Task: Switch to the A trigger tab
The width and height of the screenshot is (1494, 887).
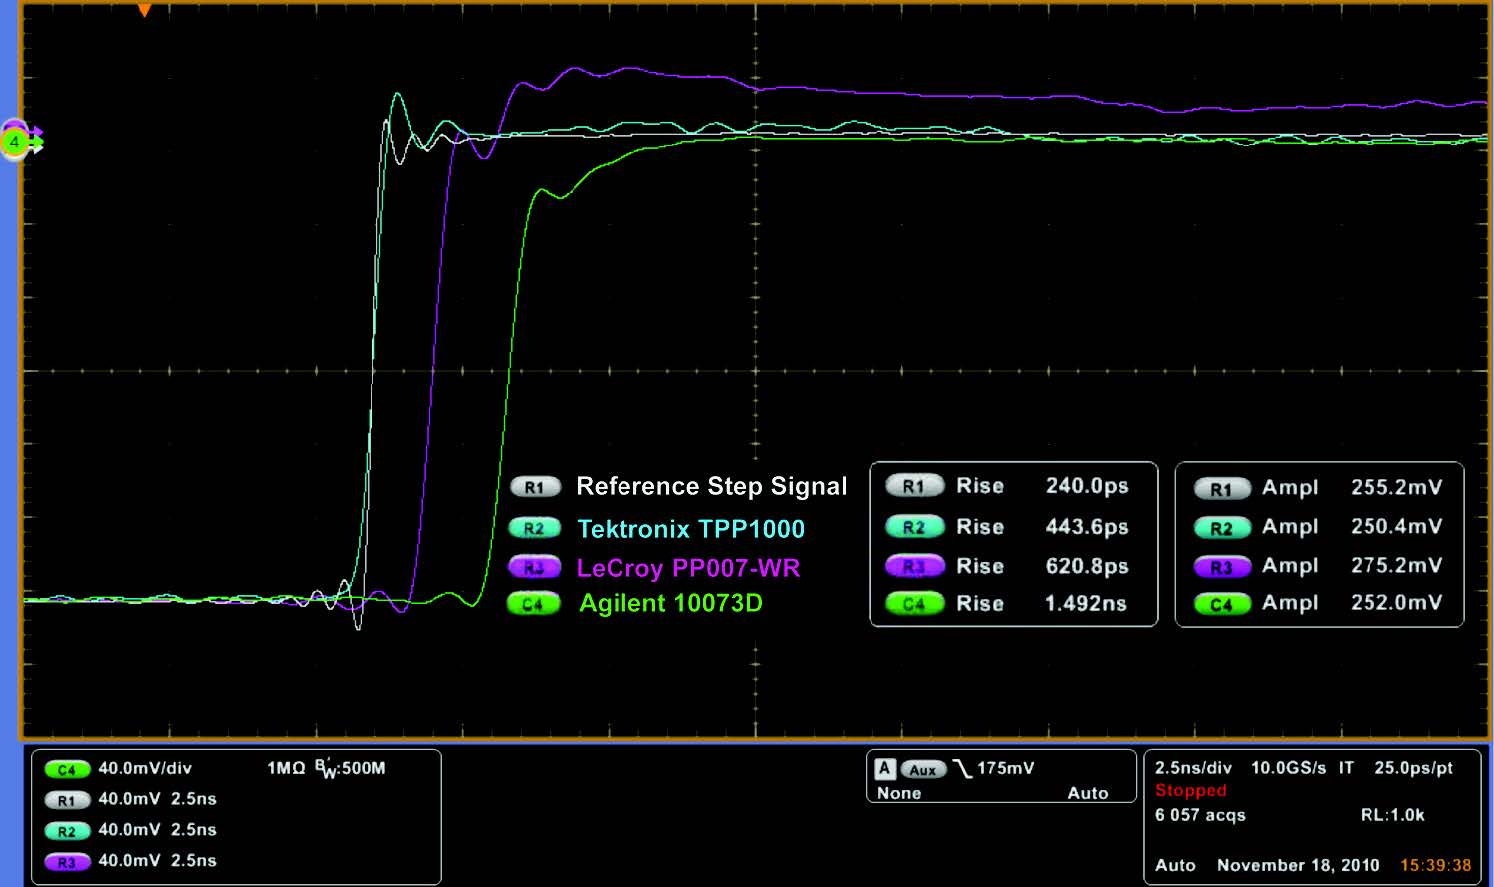Action: [x=884, y=768]
